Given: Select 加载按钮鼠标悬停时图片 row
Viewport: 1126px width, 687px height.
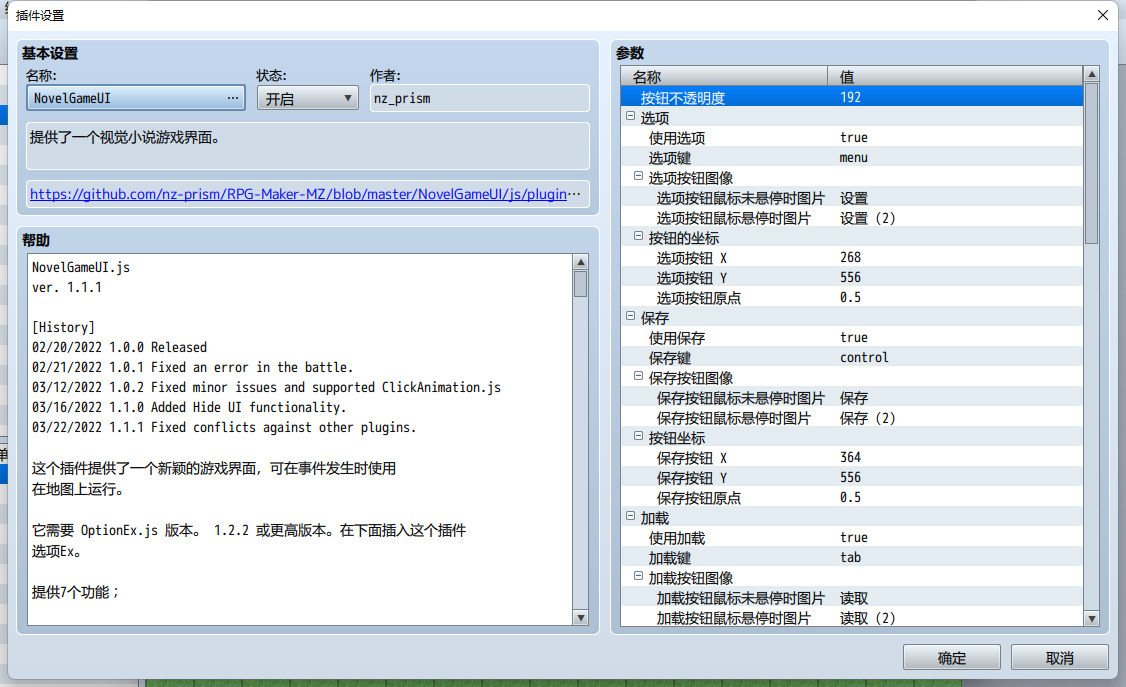Looking at the screenshot, I should pos(852,617).
